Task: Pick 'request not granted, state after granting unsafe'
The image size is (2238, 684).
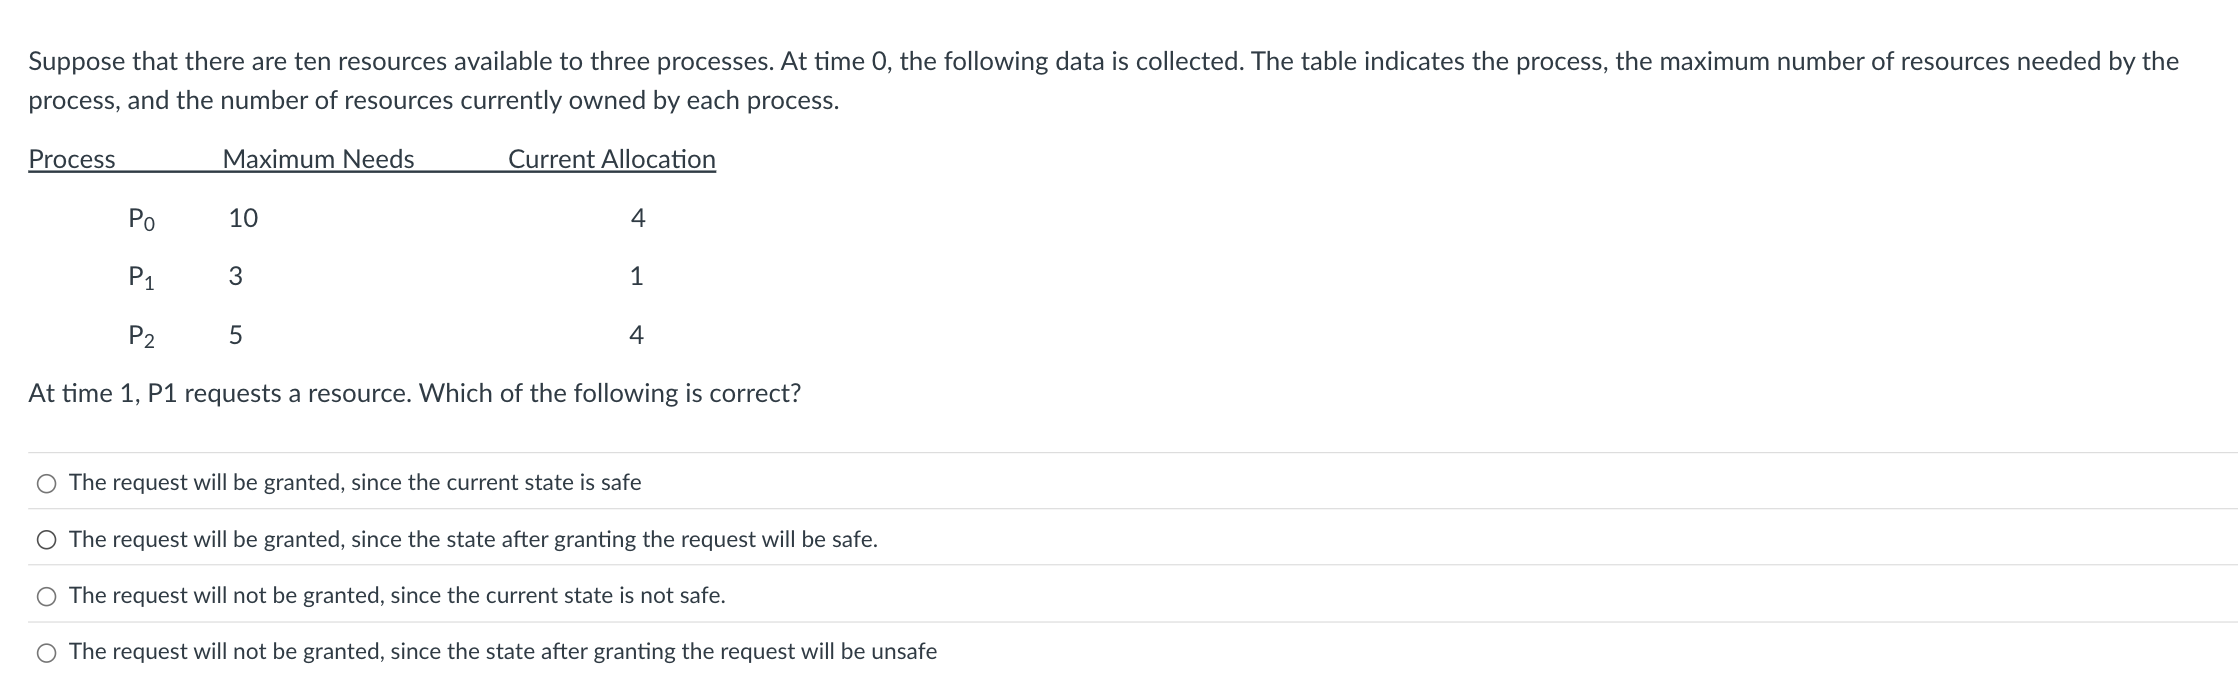Action: point(46,652)
